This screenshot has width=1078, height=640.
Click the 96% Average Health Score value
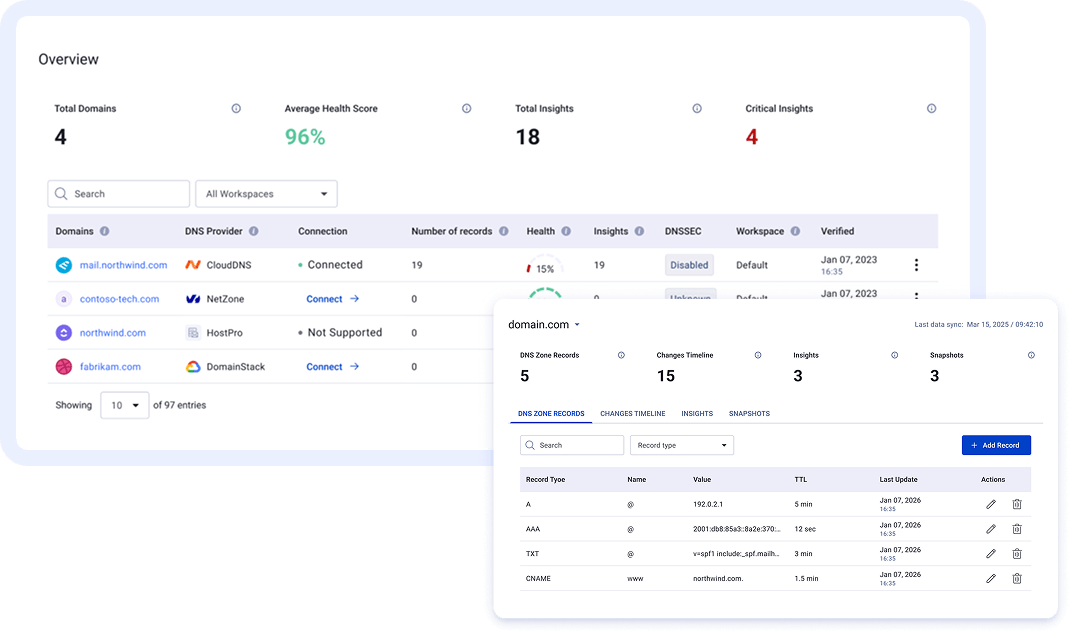point(305,137)
